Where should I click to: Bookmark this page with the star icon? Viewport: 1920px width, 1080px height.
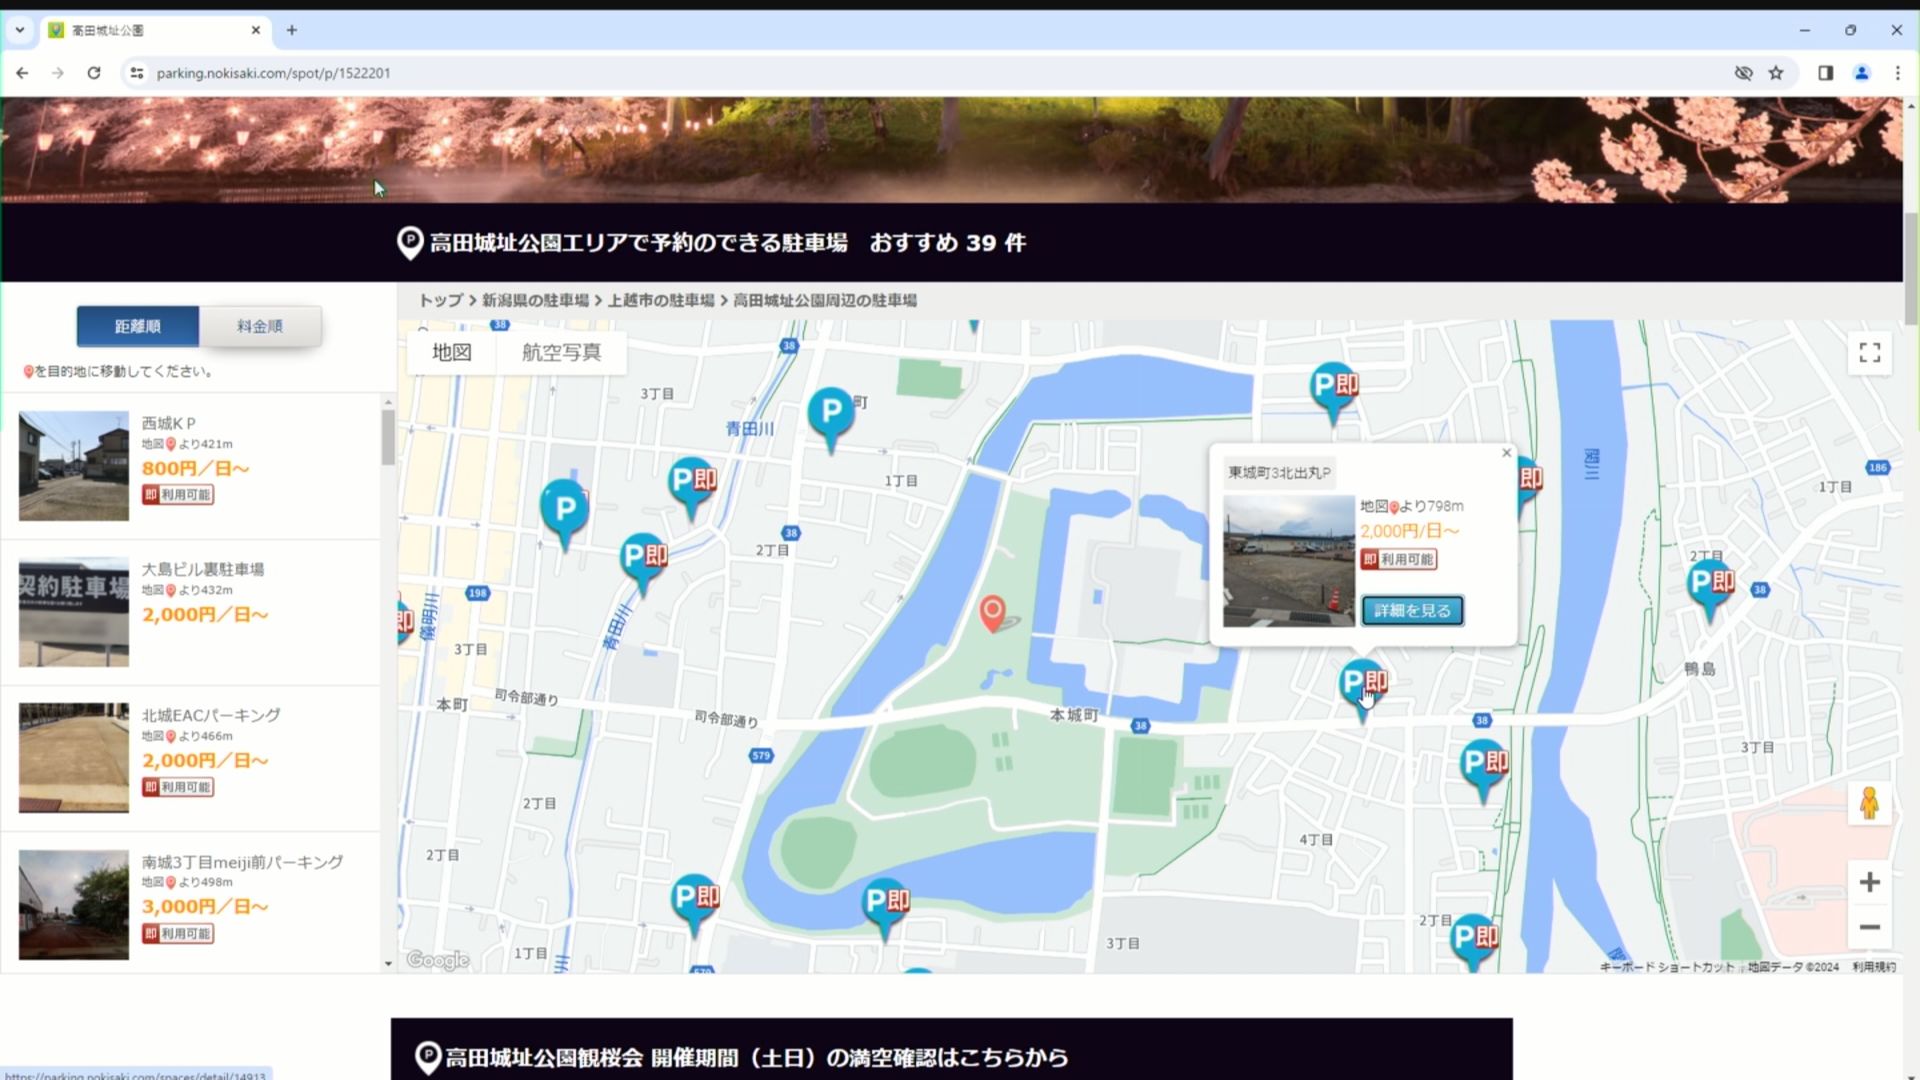click(x=1776, y=73)
